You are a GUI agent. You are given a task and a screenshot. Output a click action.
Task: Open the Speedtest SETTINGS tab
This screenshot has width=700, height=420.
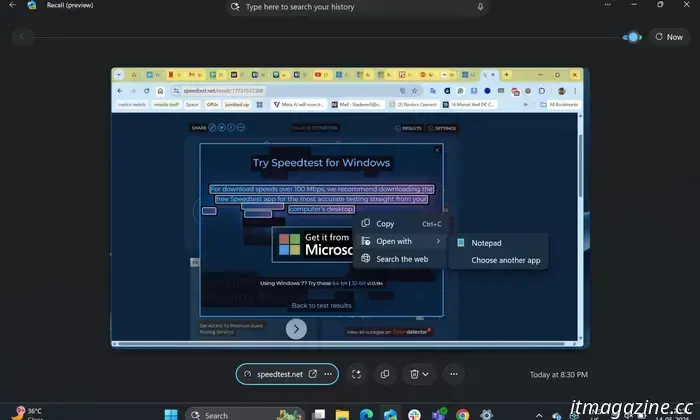442,128
